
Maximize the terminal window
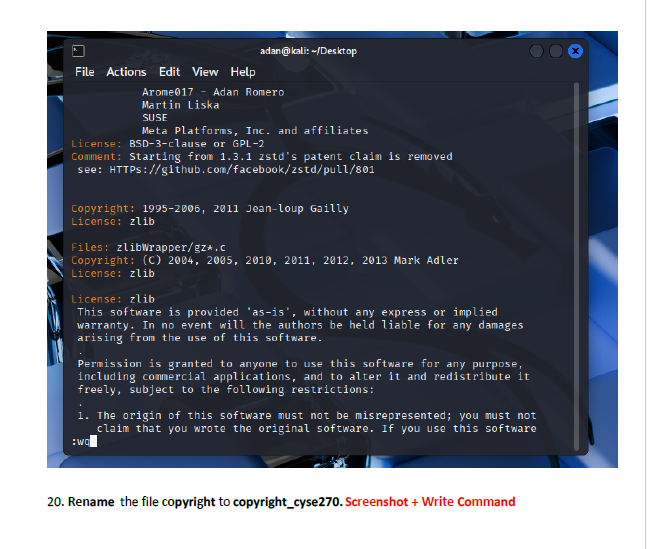pos(556,51)
